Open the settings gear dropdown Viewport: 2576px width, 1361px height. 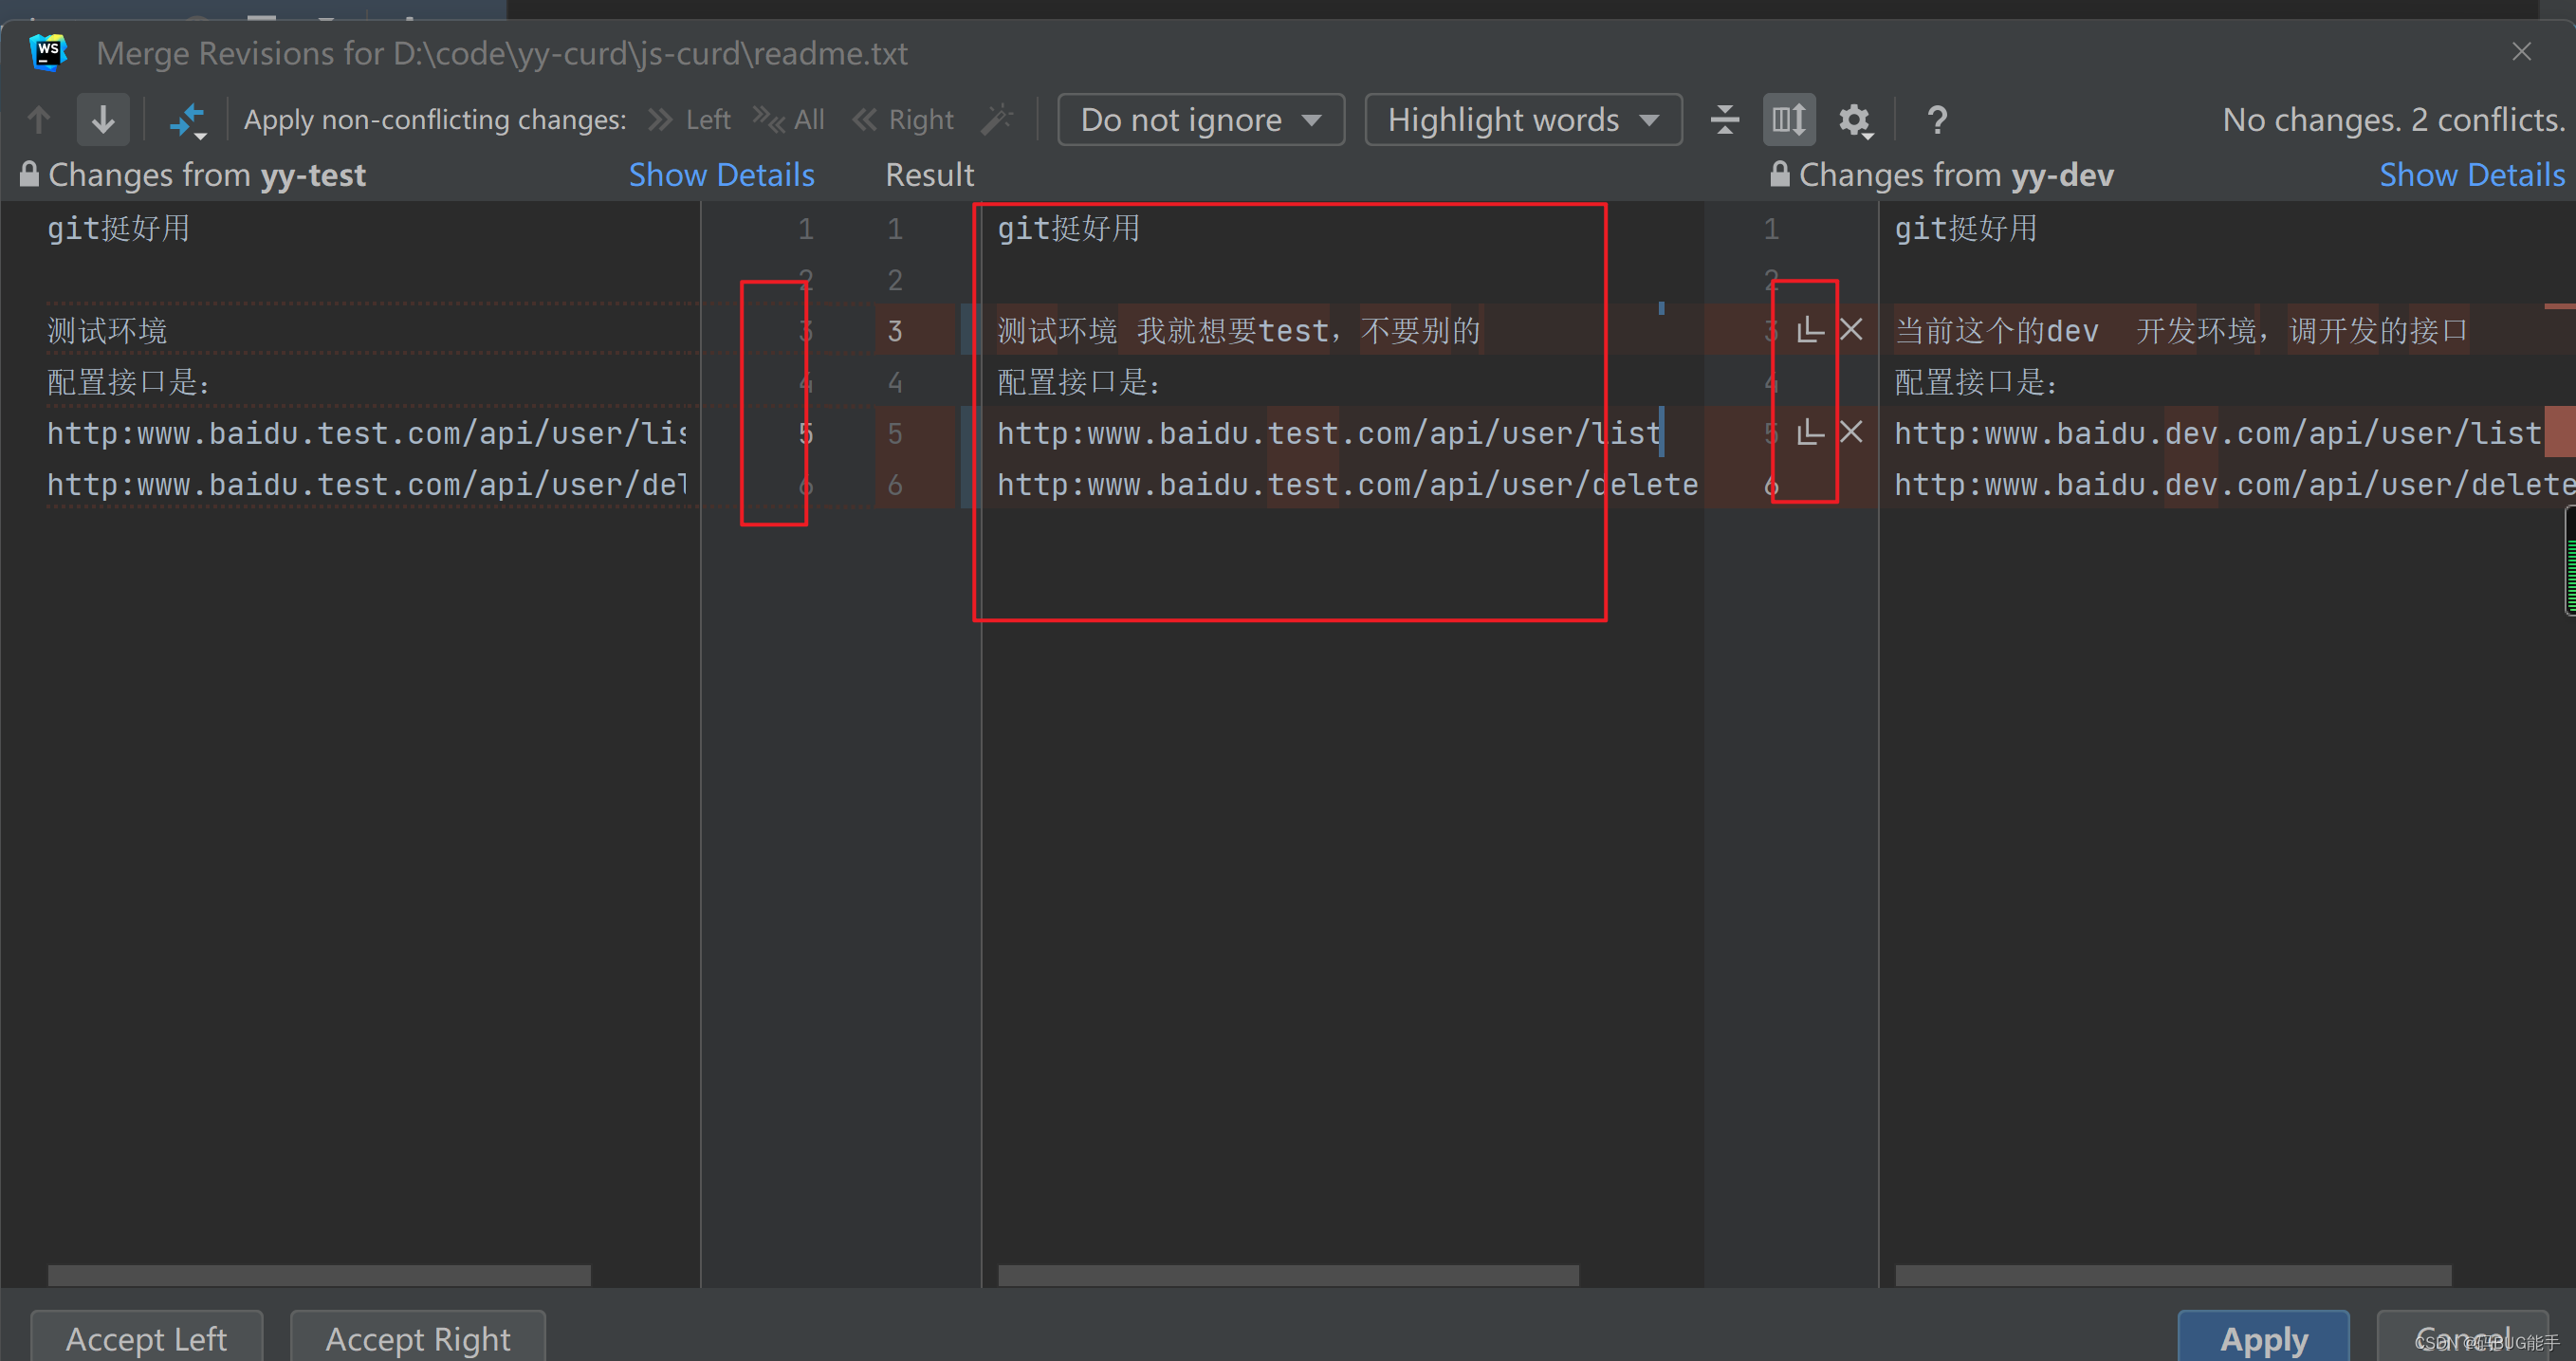point(1855,119)
